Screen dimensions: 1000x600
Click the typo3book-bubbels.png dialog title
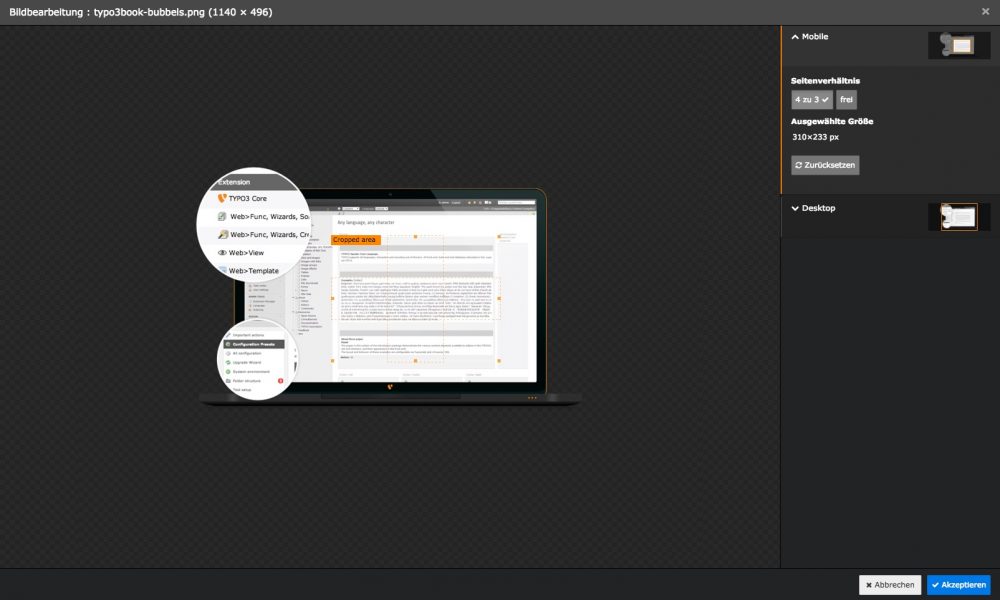[x=141, y=12]
